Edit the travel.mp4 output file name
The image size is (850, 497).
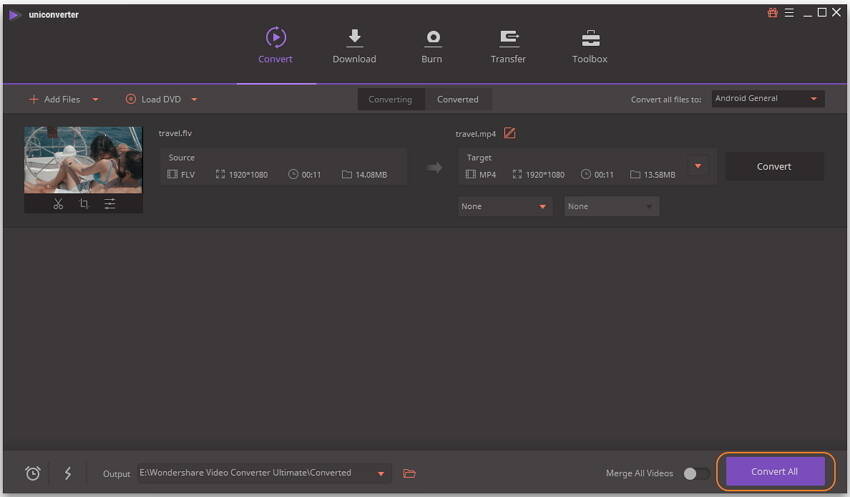point(510,133)
